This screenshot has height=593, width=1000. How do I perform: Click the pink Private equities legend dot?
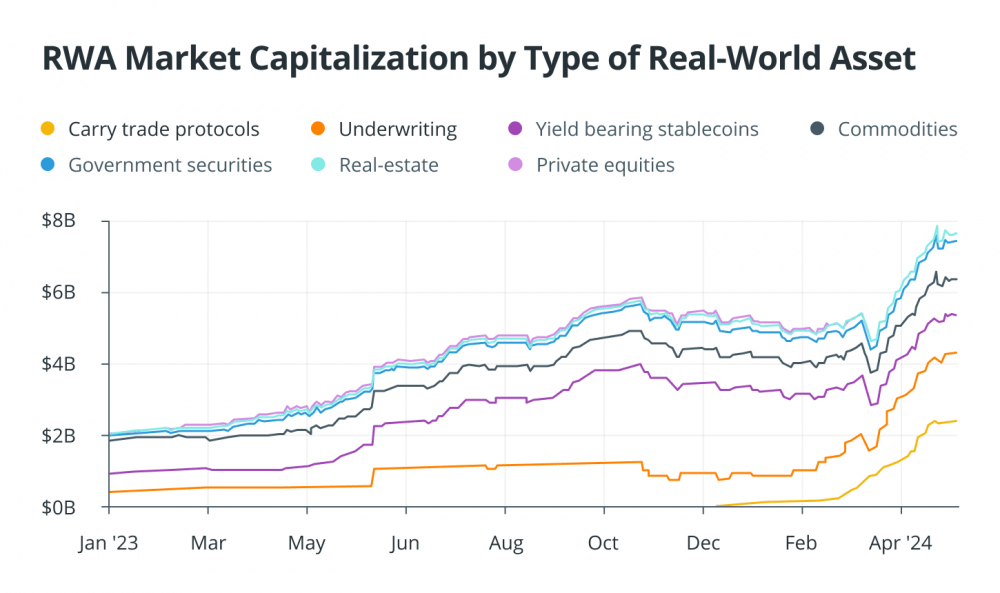coord(515,165)
